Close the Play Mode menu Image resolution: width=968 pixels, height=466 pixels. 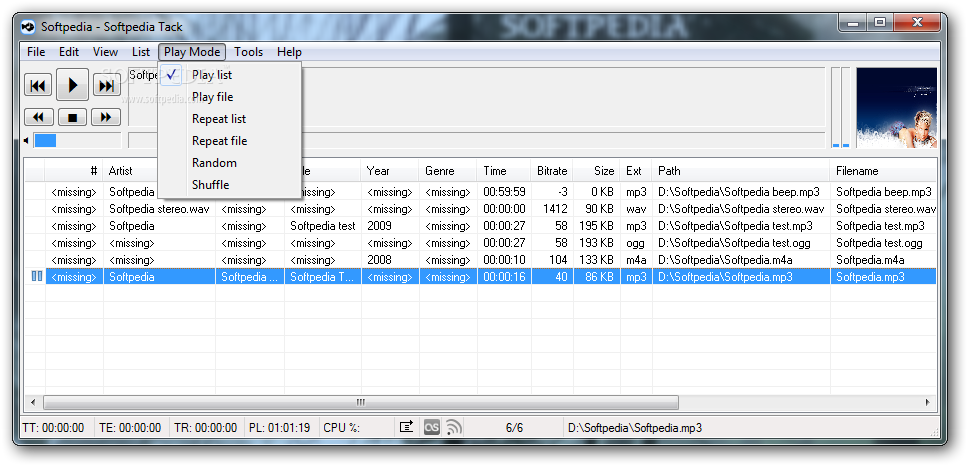click(x=192, y=52)
